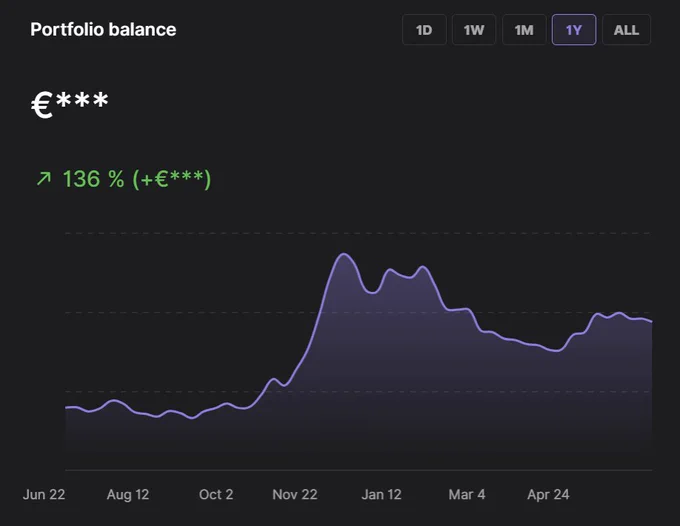680x526 pixels.
Task: Choose the 1M time range
Action: [524, 29]
